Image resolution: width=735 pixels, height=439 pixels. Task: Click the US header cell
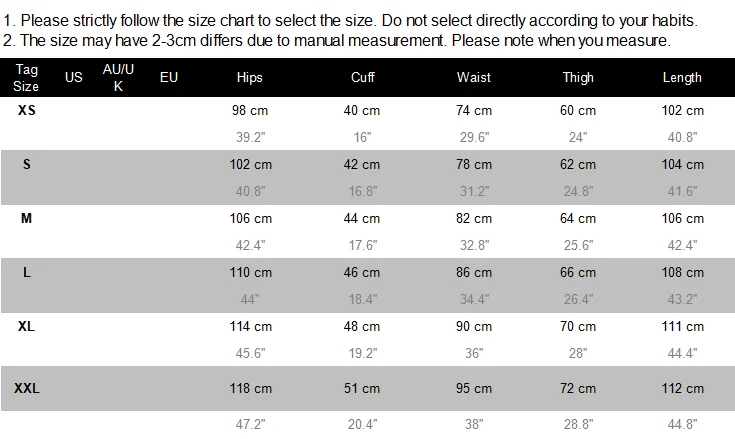point(74,77)
